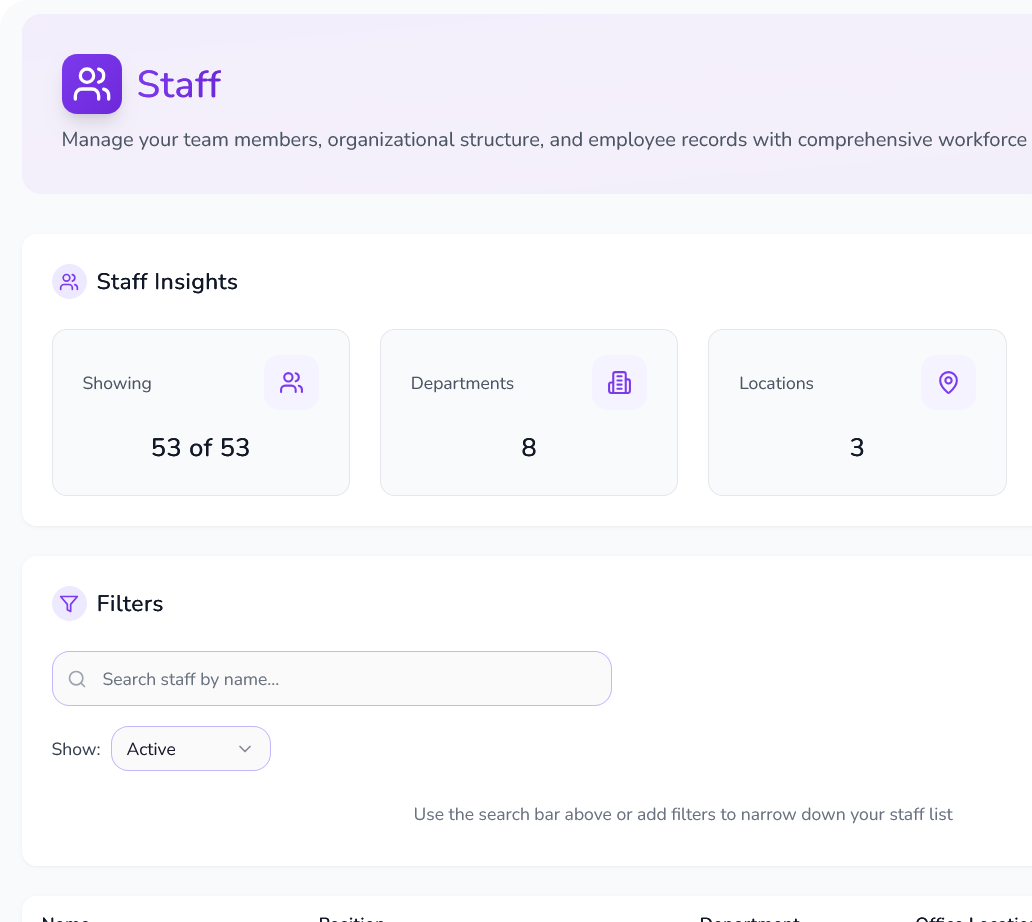
Task: Click the "Position" column header
Action: coord(350,917)
